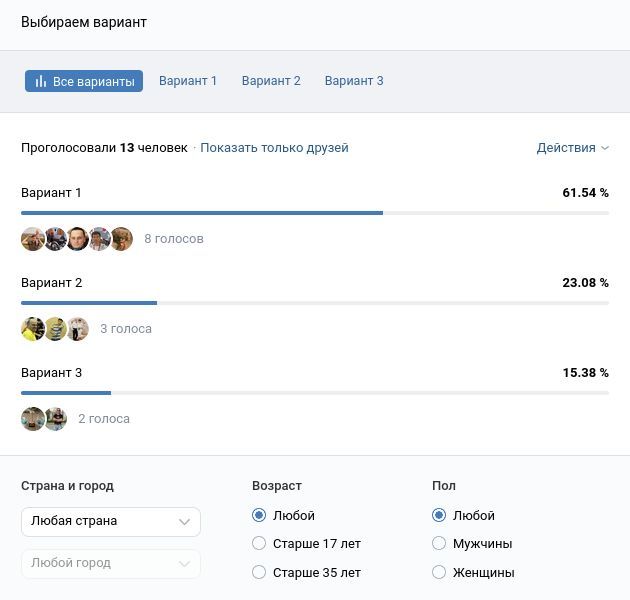Expand the Действия actions menu
Screen dimensions: 630x600
click(x=572, y=148)
